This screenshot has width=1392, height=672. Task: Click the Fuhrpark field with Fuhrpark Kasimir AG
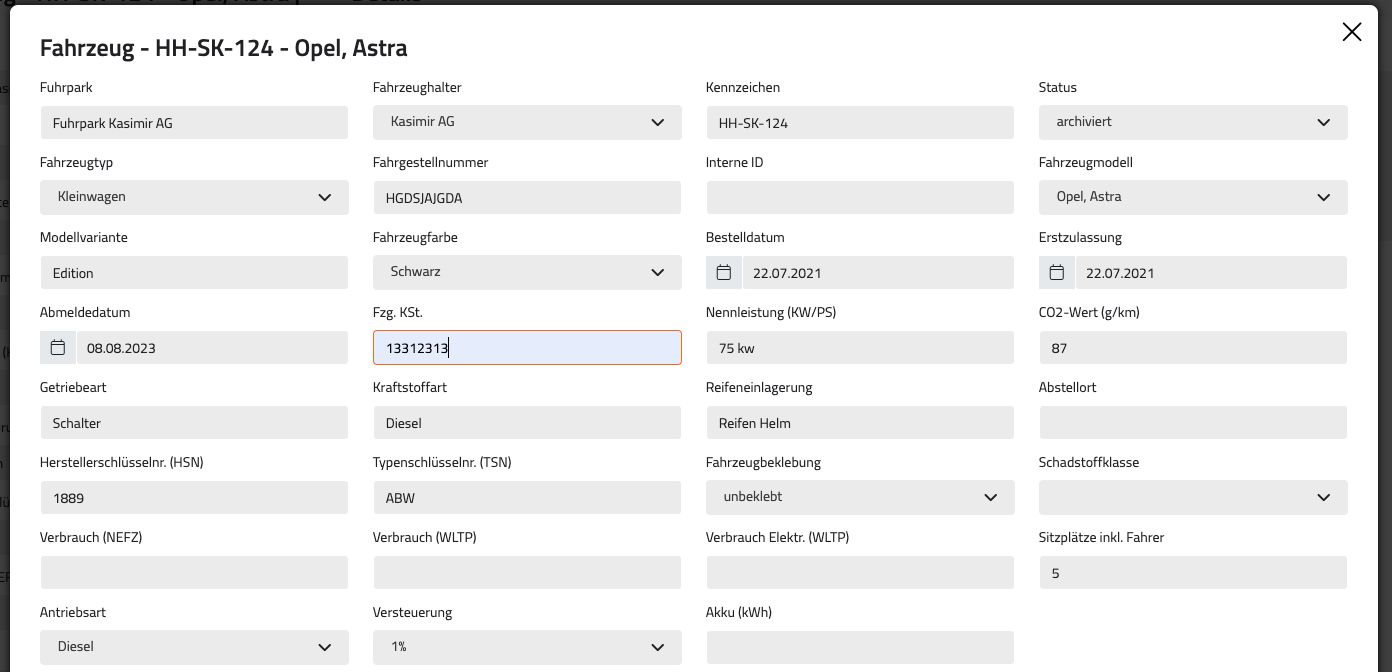[x=195, y=123]
